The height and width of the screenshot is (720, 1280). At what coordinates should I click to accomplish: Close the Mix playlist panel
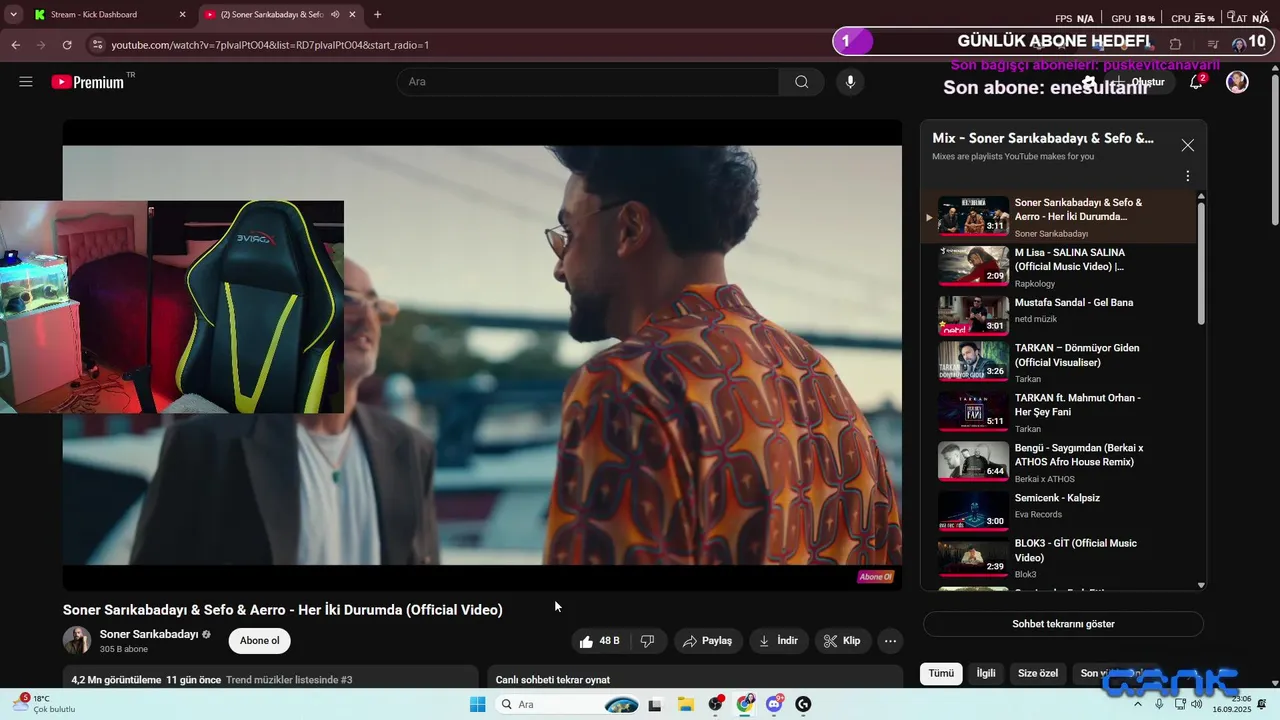click(1187, 145)
